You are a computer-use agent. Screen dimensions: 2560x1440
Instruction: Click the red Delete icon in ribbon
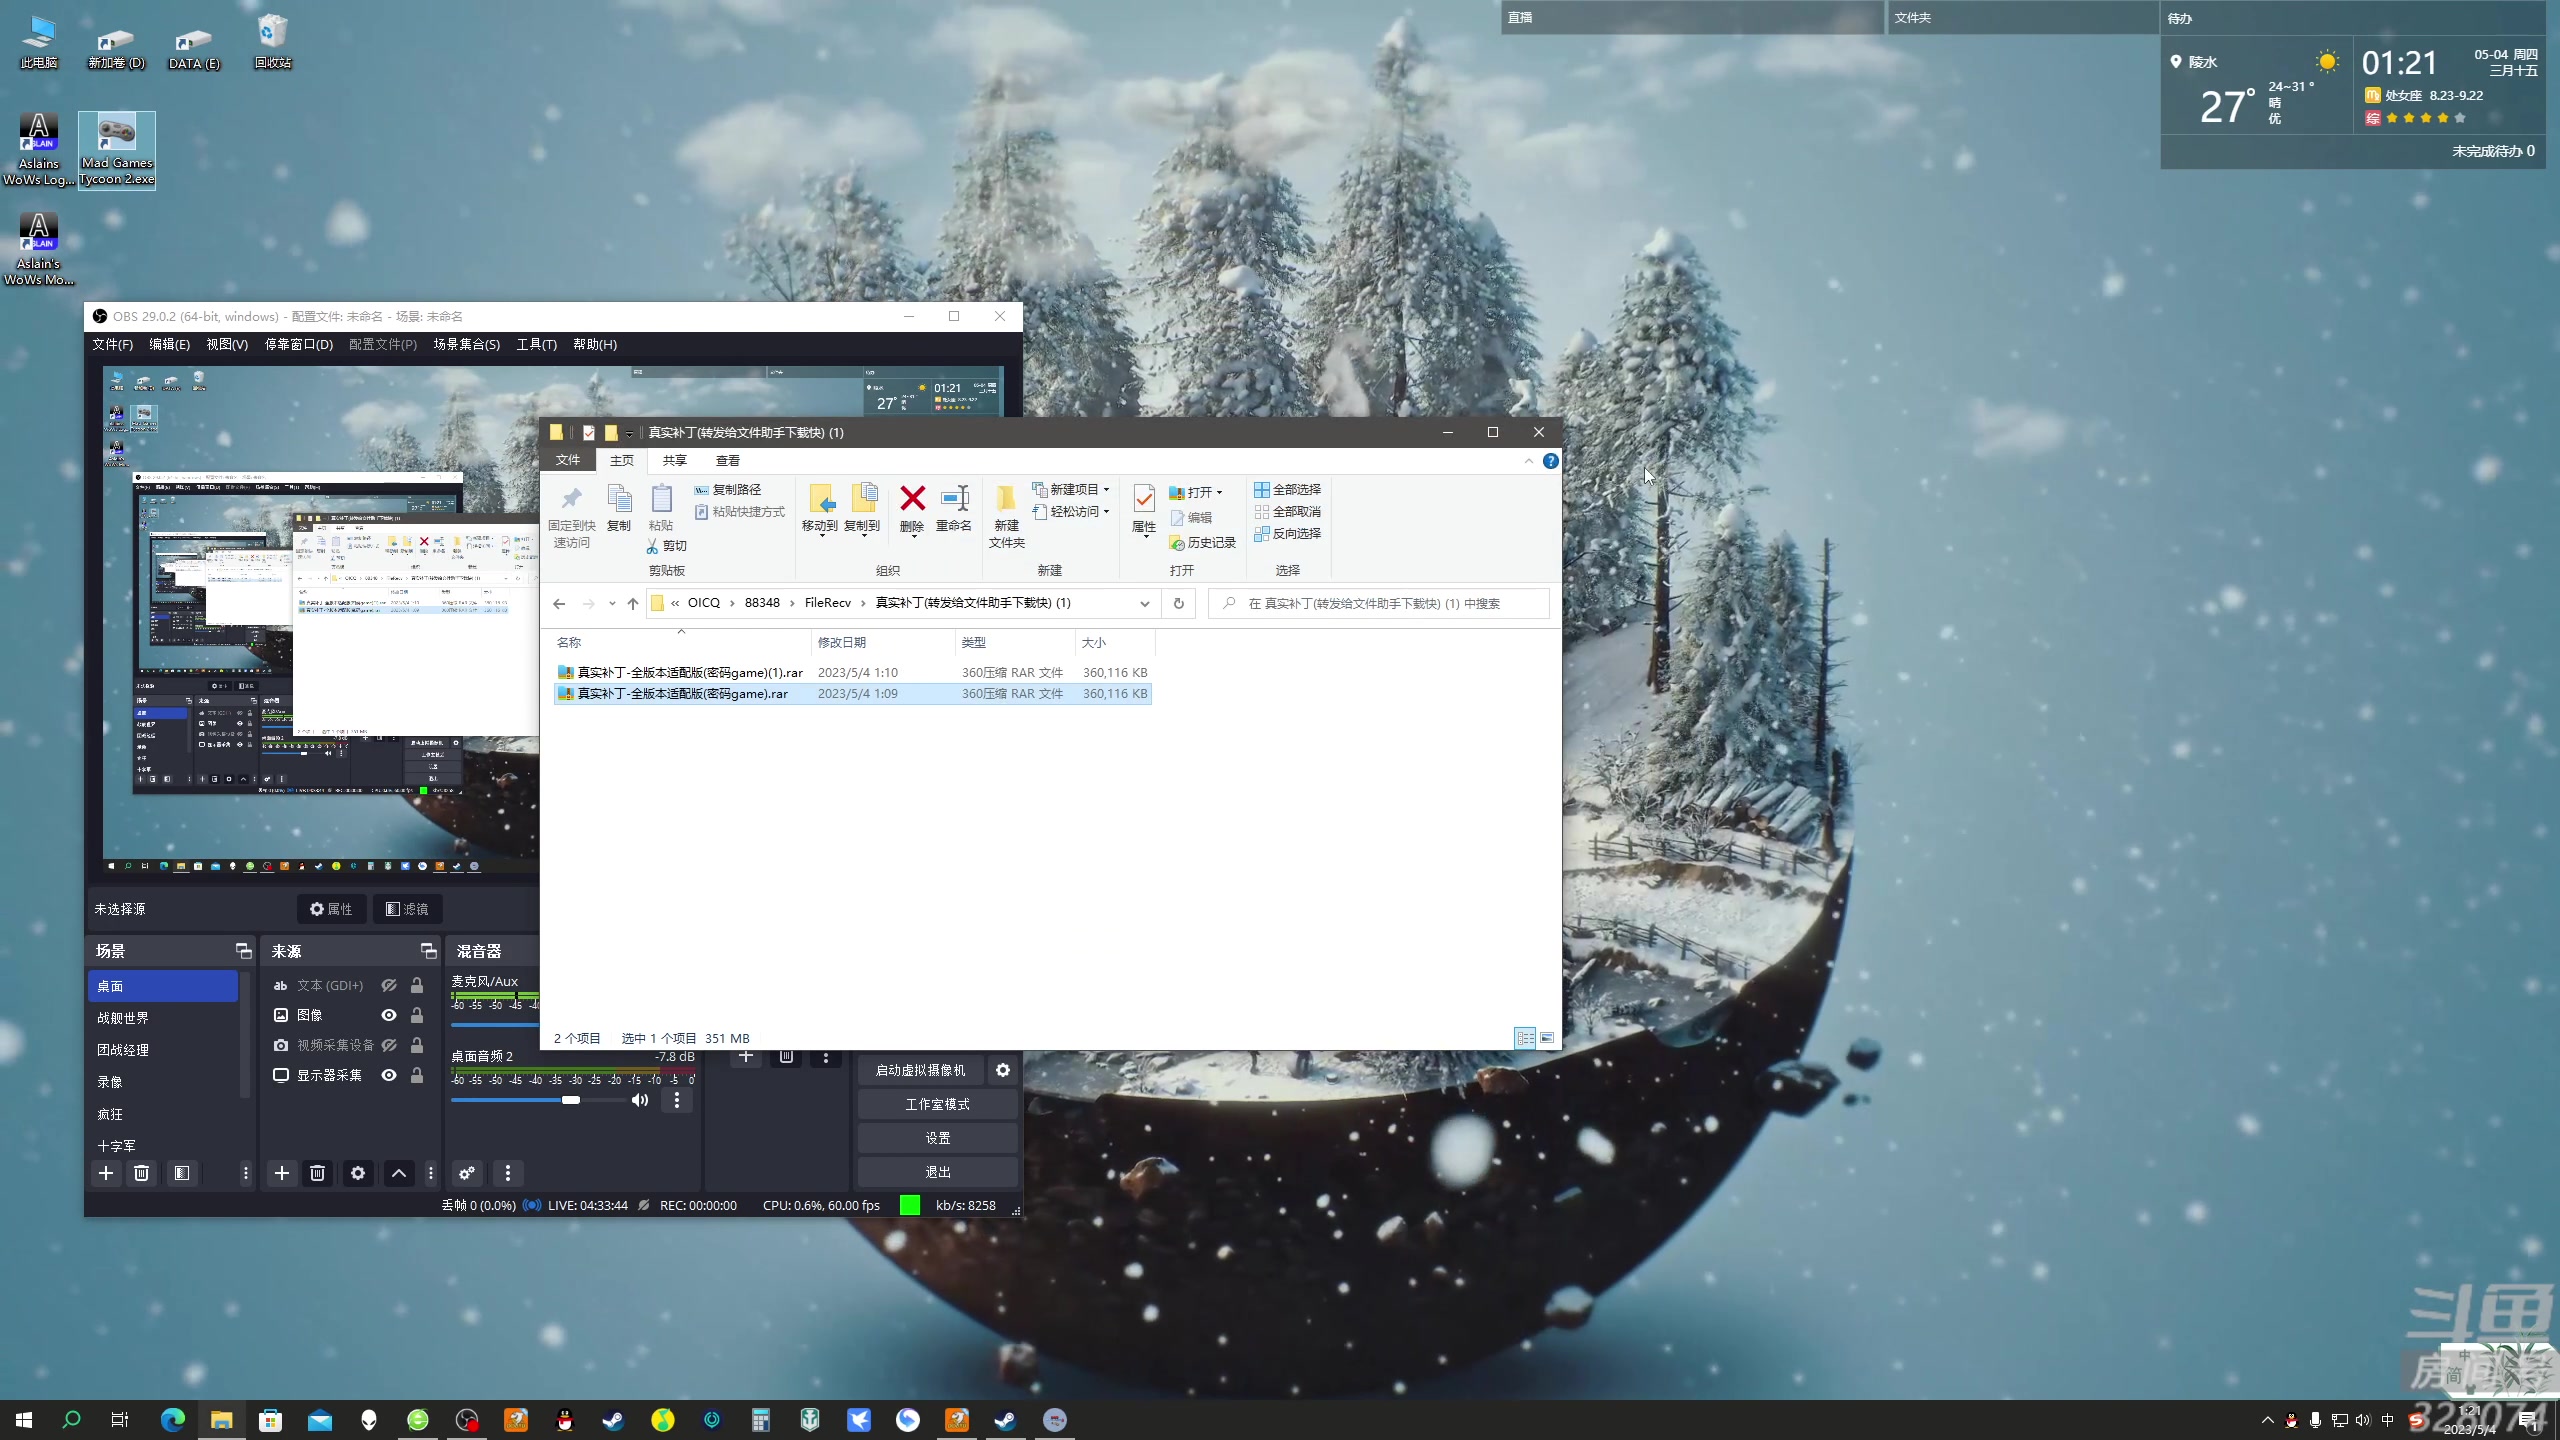(912, 499)
